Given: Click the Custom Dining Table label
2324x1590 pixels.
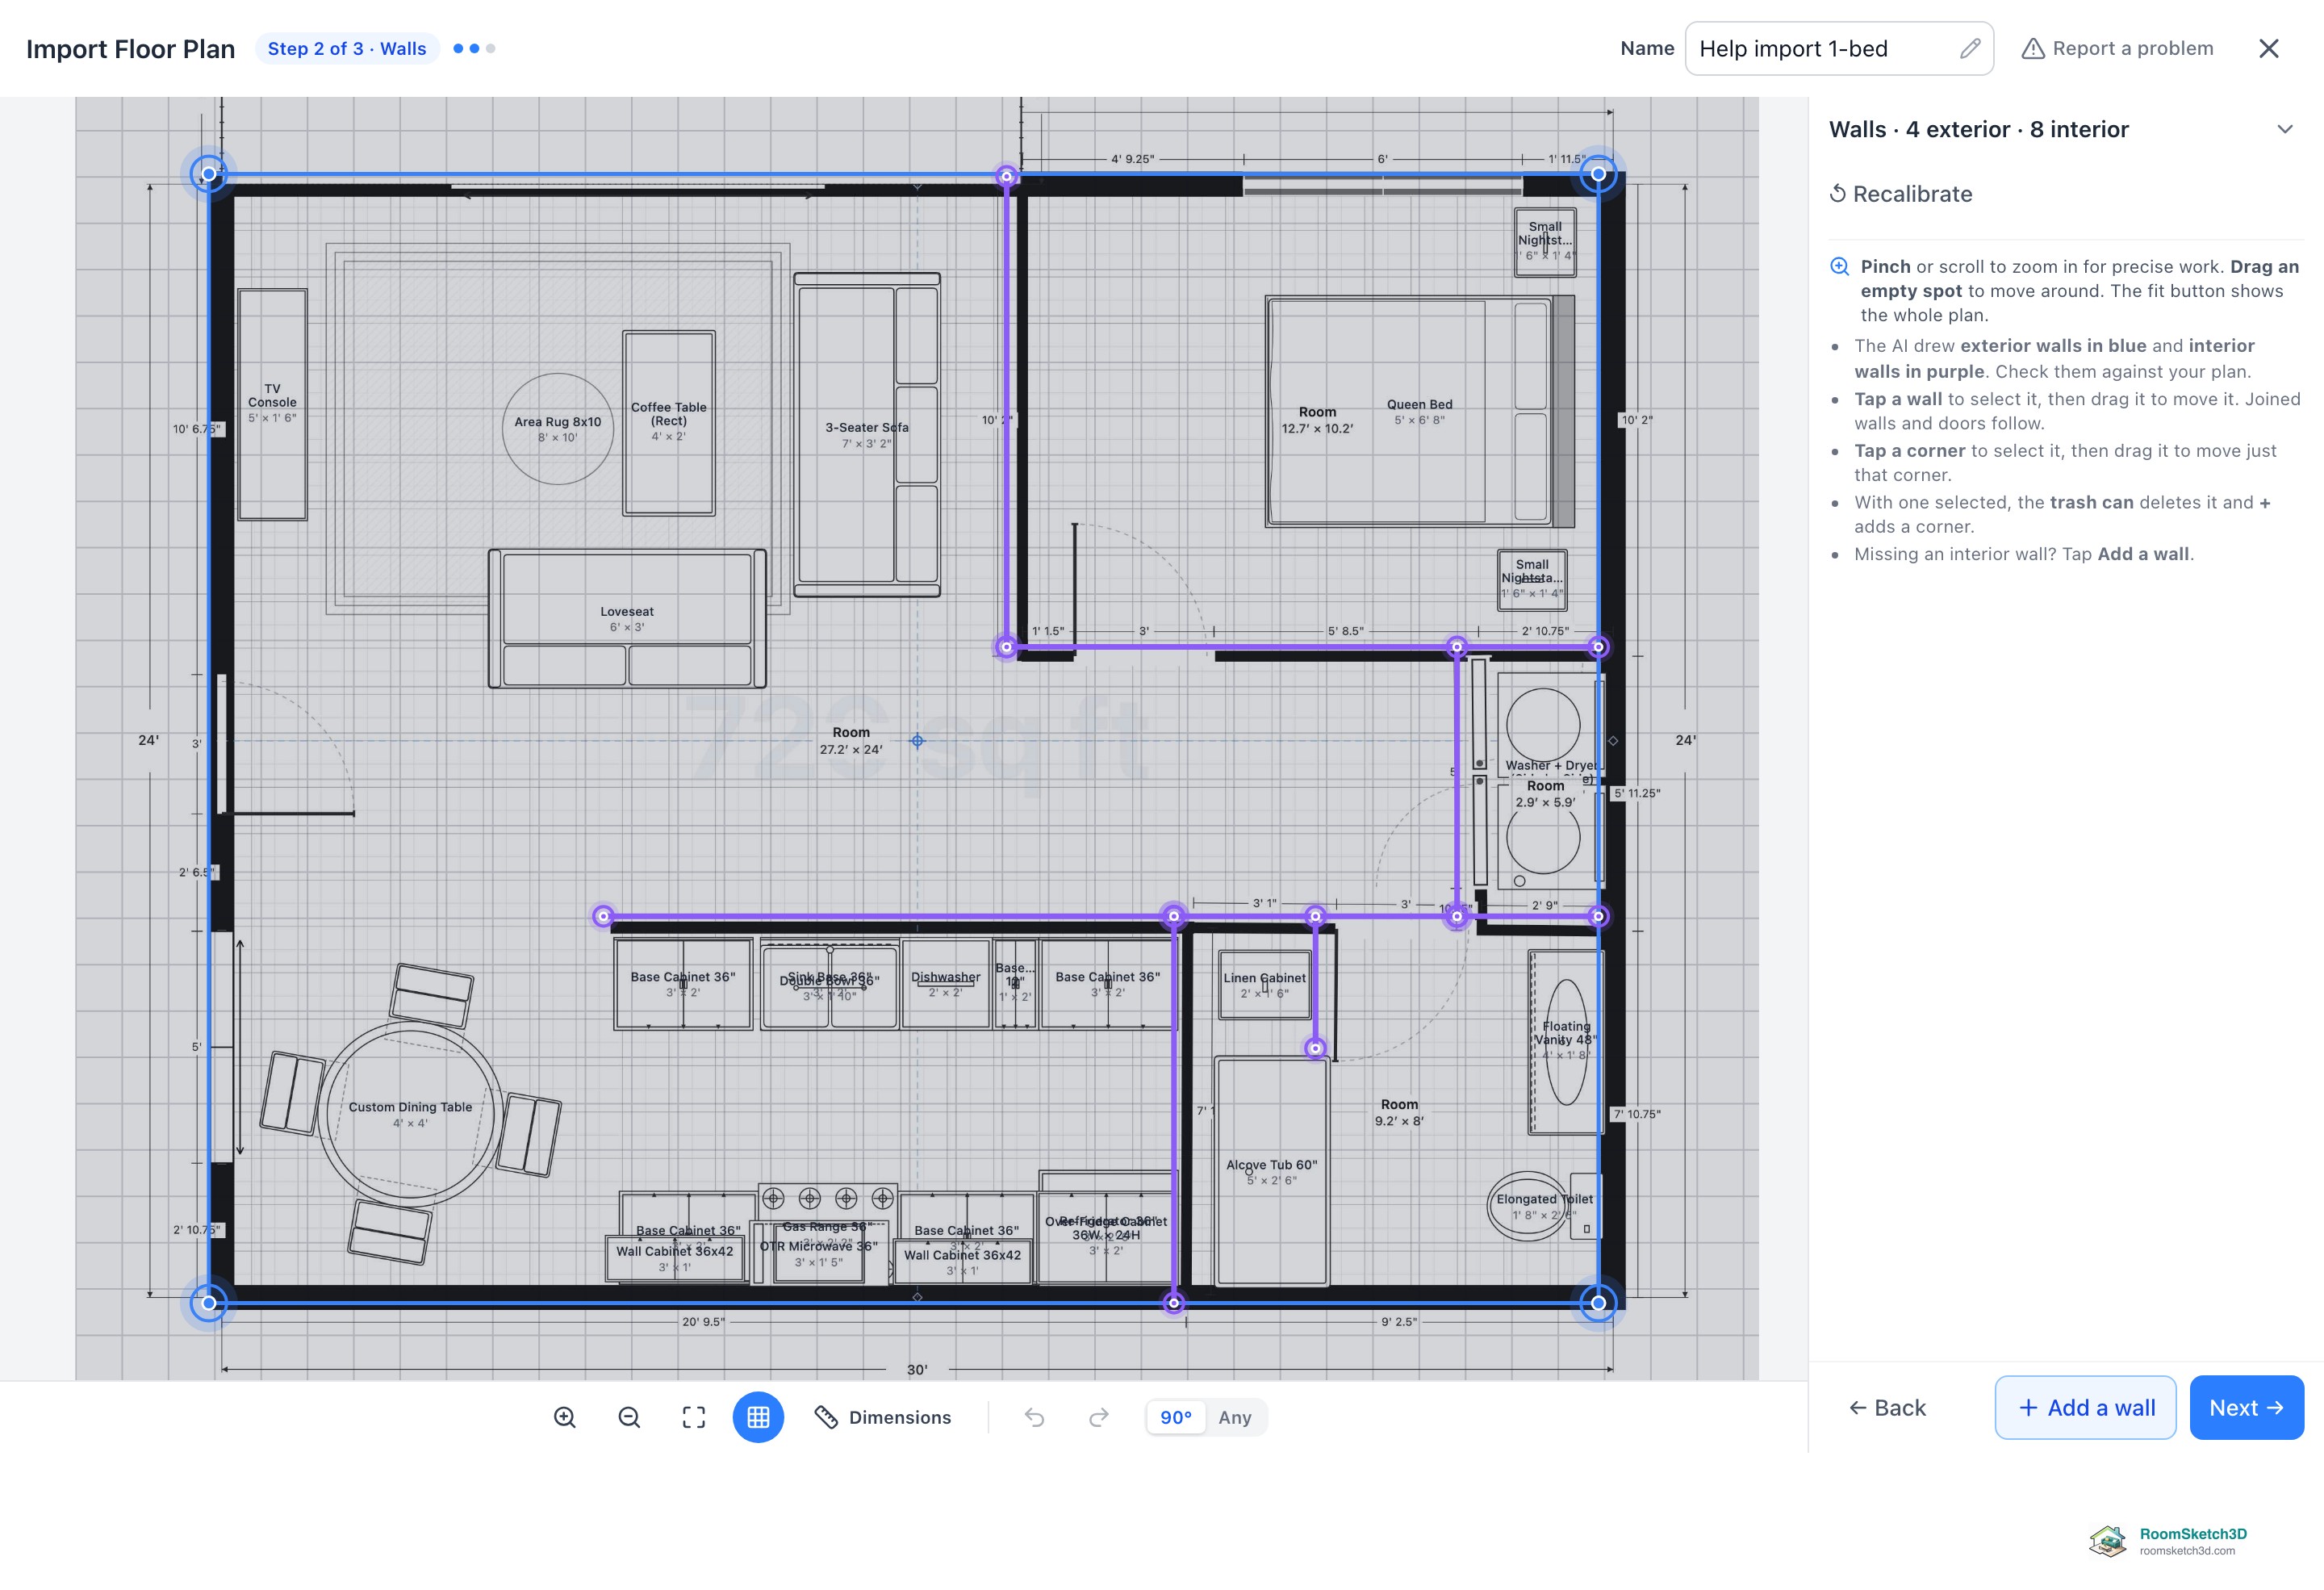Looking at the screenshot, I should tap(410, 1107).
